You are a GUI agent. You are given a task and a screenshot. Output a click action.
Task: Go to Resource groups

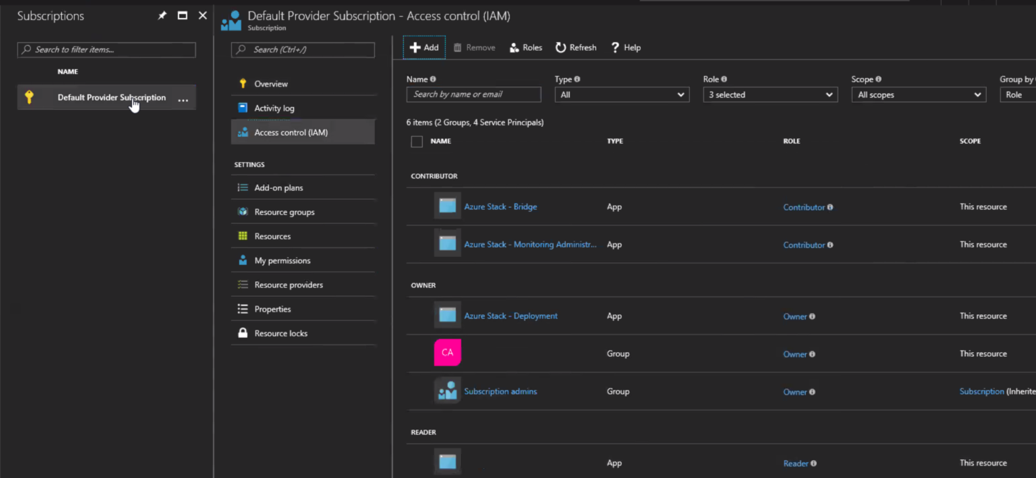pos(303,212)
